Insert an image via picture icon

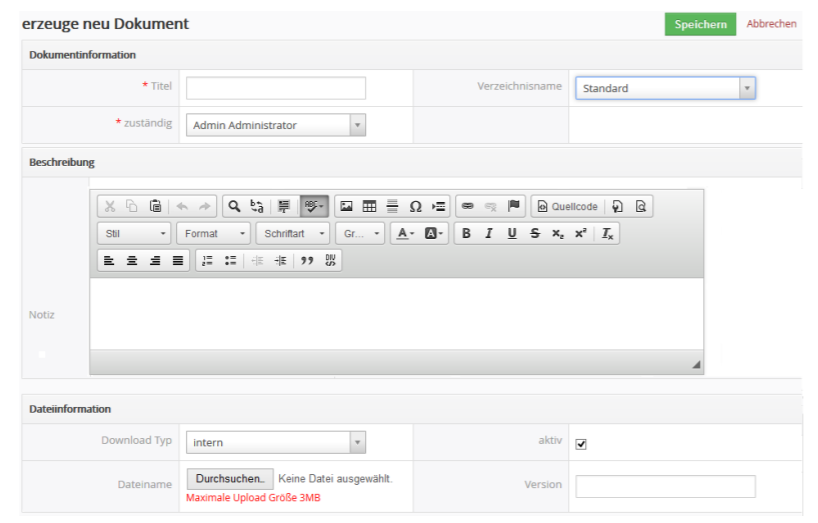[346, 206]
